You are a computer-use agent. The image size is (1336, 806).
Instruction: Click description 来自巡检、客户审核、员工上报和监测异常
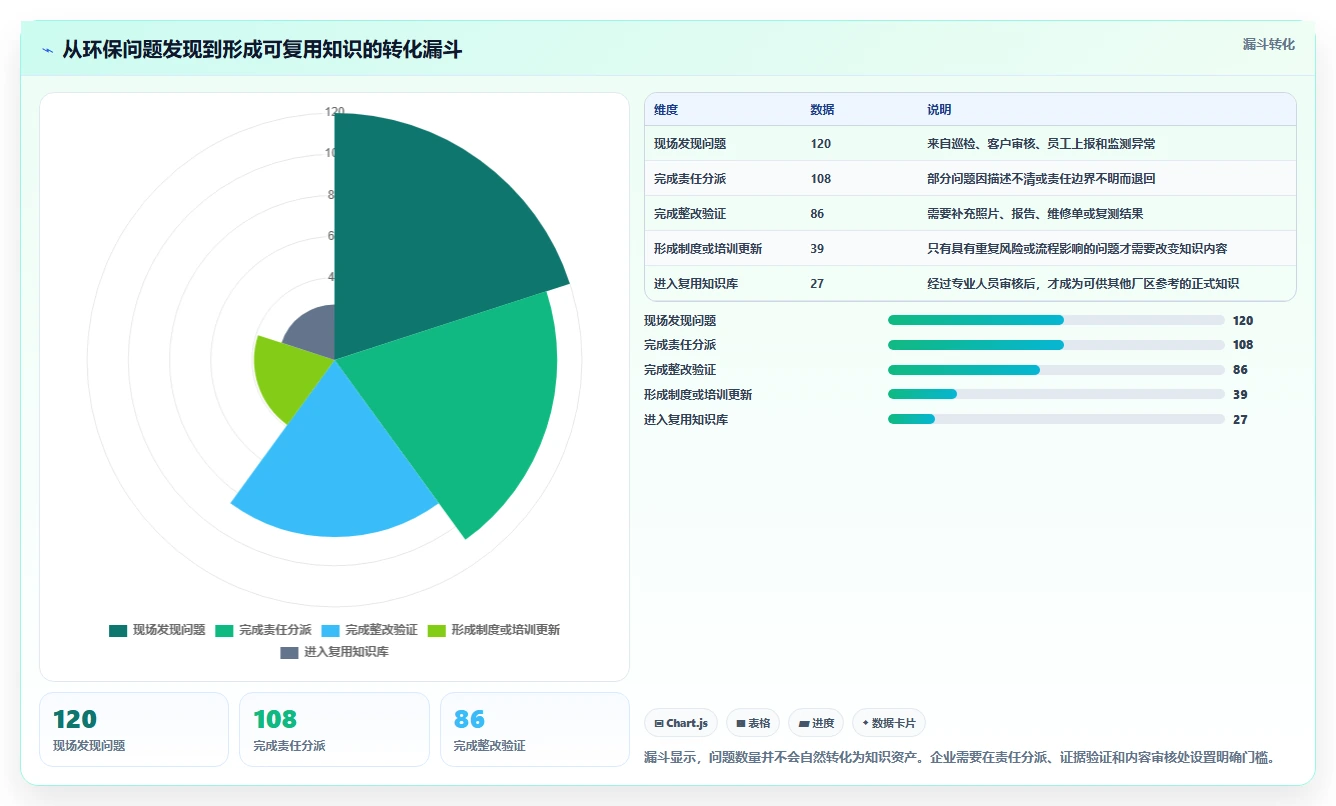[x=1041, y=144]
